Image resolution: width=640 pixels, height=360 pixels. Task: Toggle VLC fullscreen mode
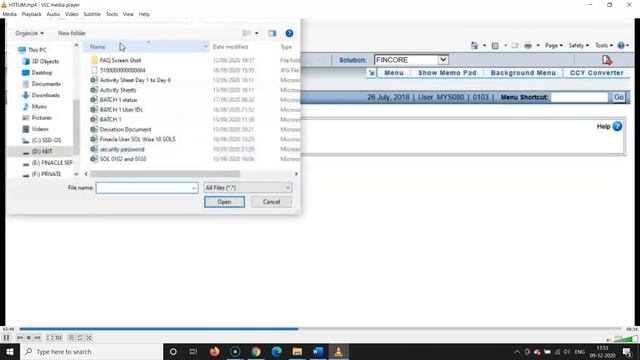(50, 338)
